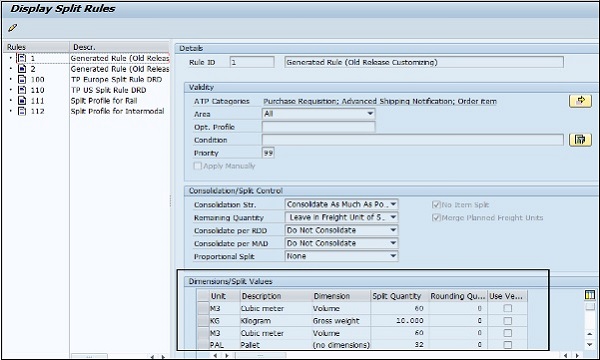Click the document icon for rule 1

22,58
